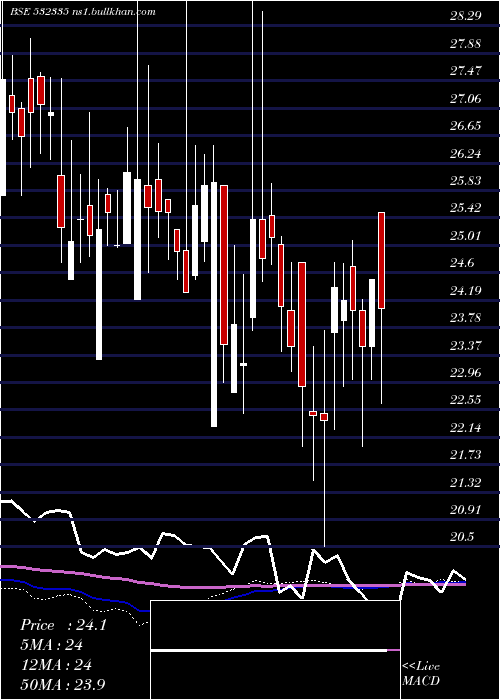Click the 12MA : 24 readout
Screen dimensions: 500x700
(56, 665)
